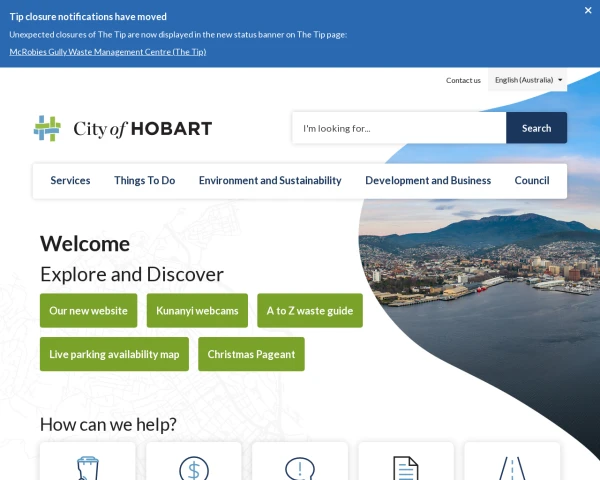Open the Council menu
This screenshot has width=600, height=480.
pos(531,181)
